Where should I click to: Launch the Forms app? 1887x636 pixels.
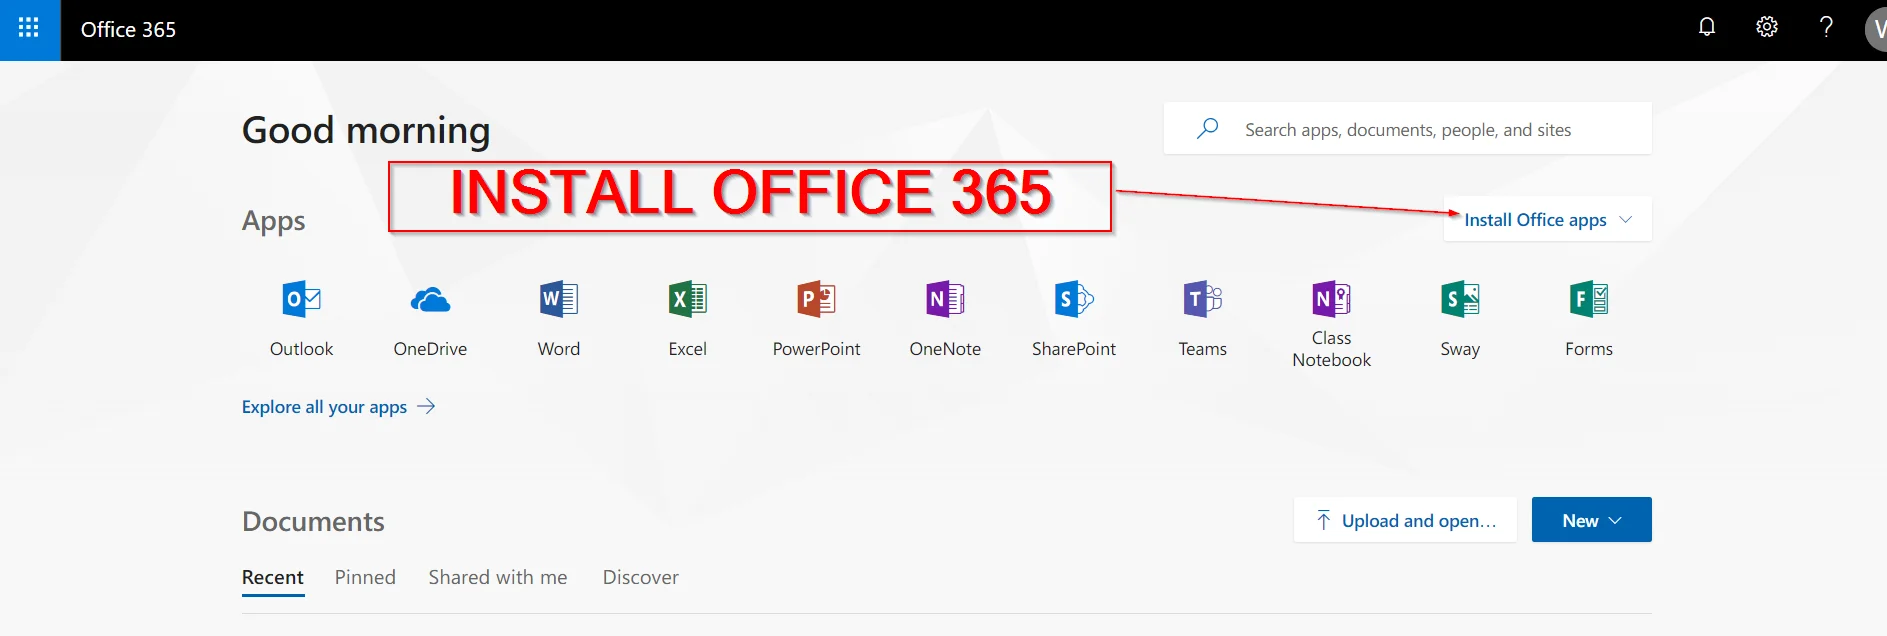tap(1589, 319)
